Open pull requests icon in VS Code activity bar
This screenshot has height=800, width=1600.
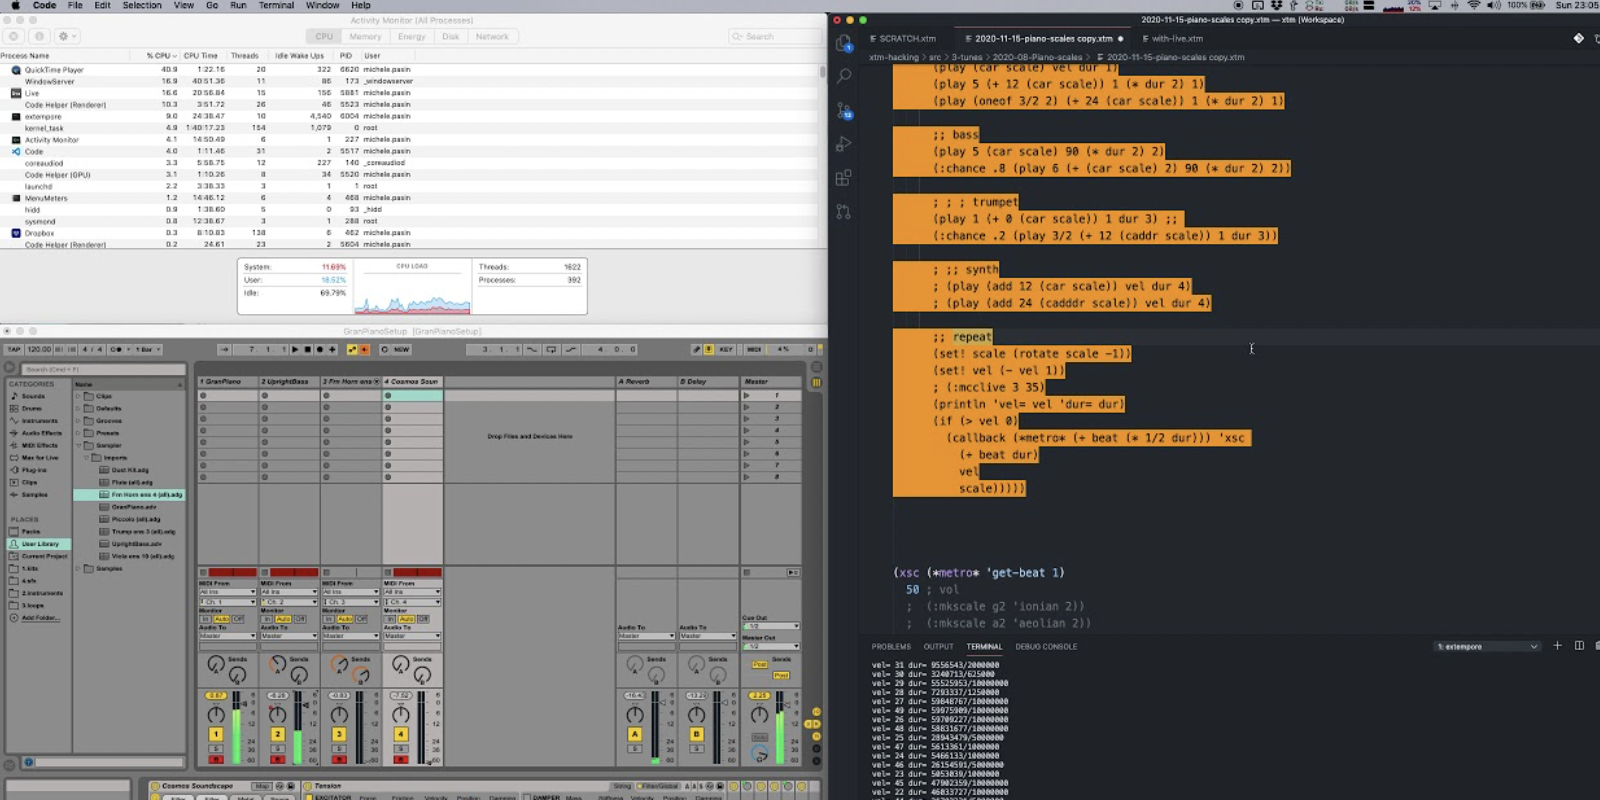point(844,212)
